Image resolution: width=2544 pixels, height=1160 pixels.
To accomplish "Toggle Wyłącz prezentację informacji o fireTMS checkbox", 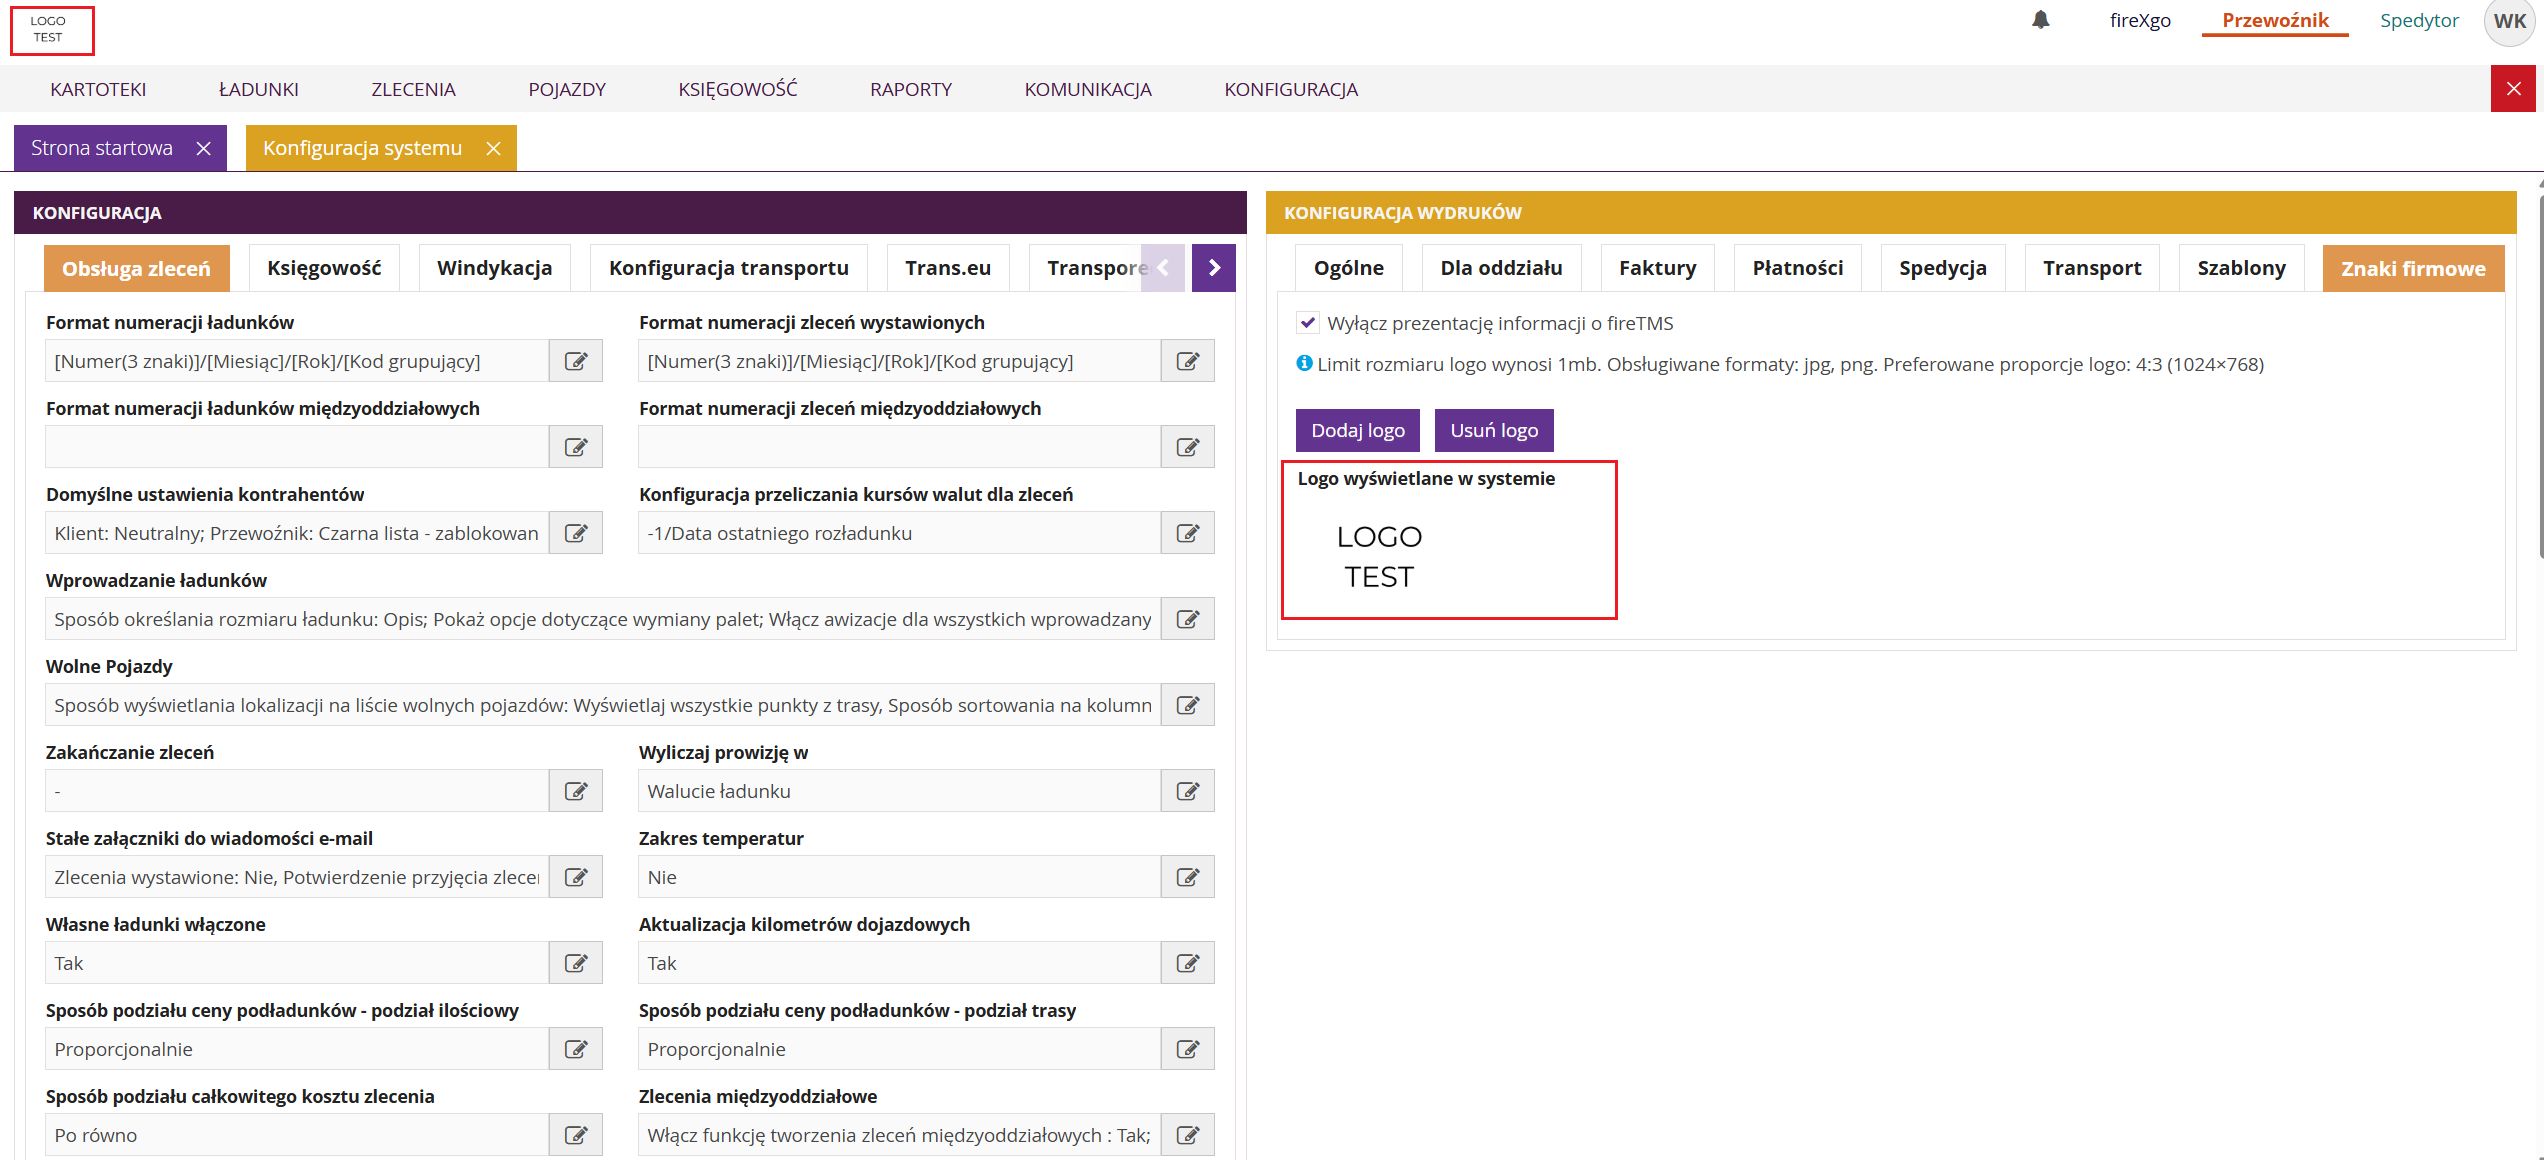I will tap(1308, 323).
